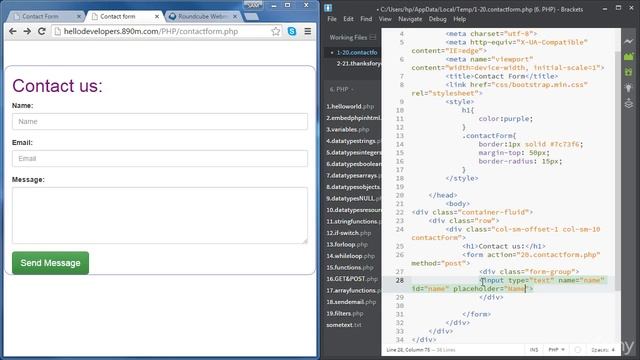Viewport: 640px width, 360px height.
Task: Open the Help menu in Brackets
Action: coord(460,19)
